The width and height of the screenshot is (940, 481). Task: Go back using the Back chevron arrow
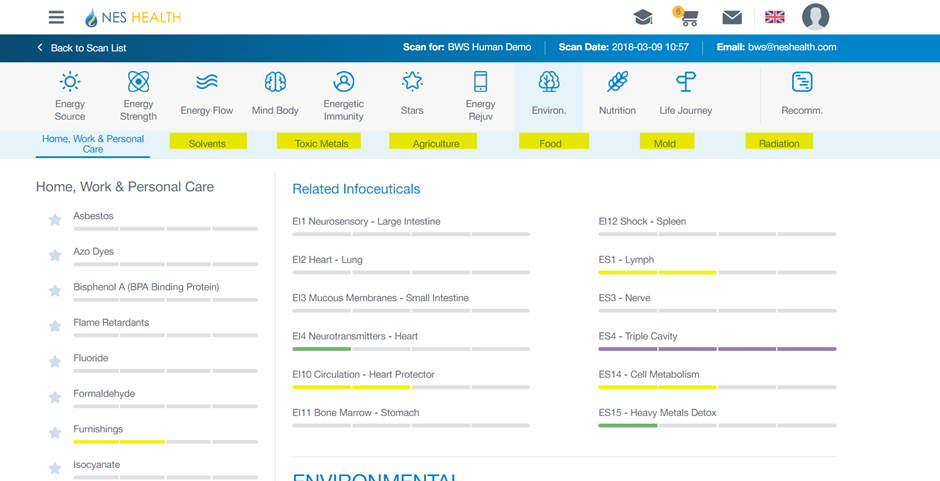pyautogui.click(x=40, y=48)
